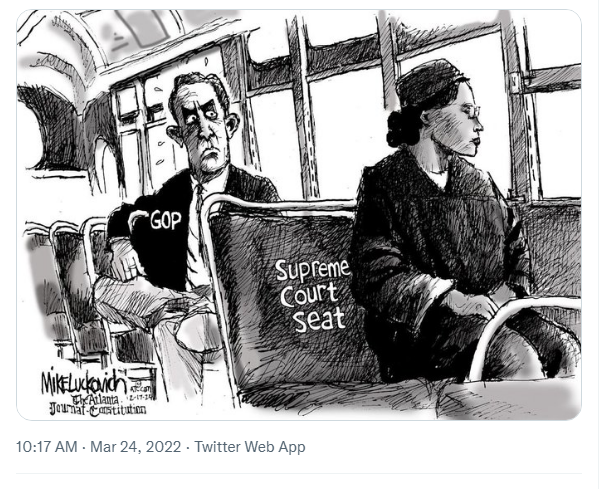
Task: Open the tweet's cartoon image
Action: tap(299, 215)
